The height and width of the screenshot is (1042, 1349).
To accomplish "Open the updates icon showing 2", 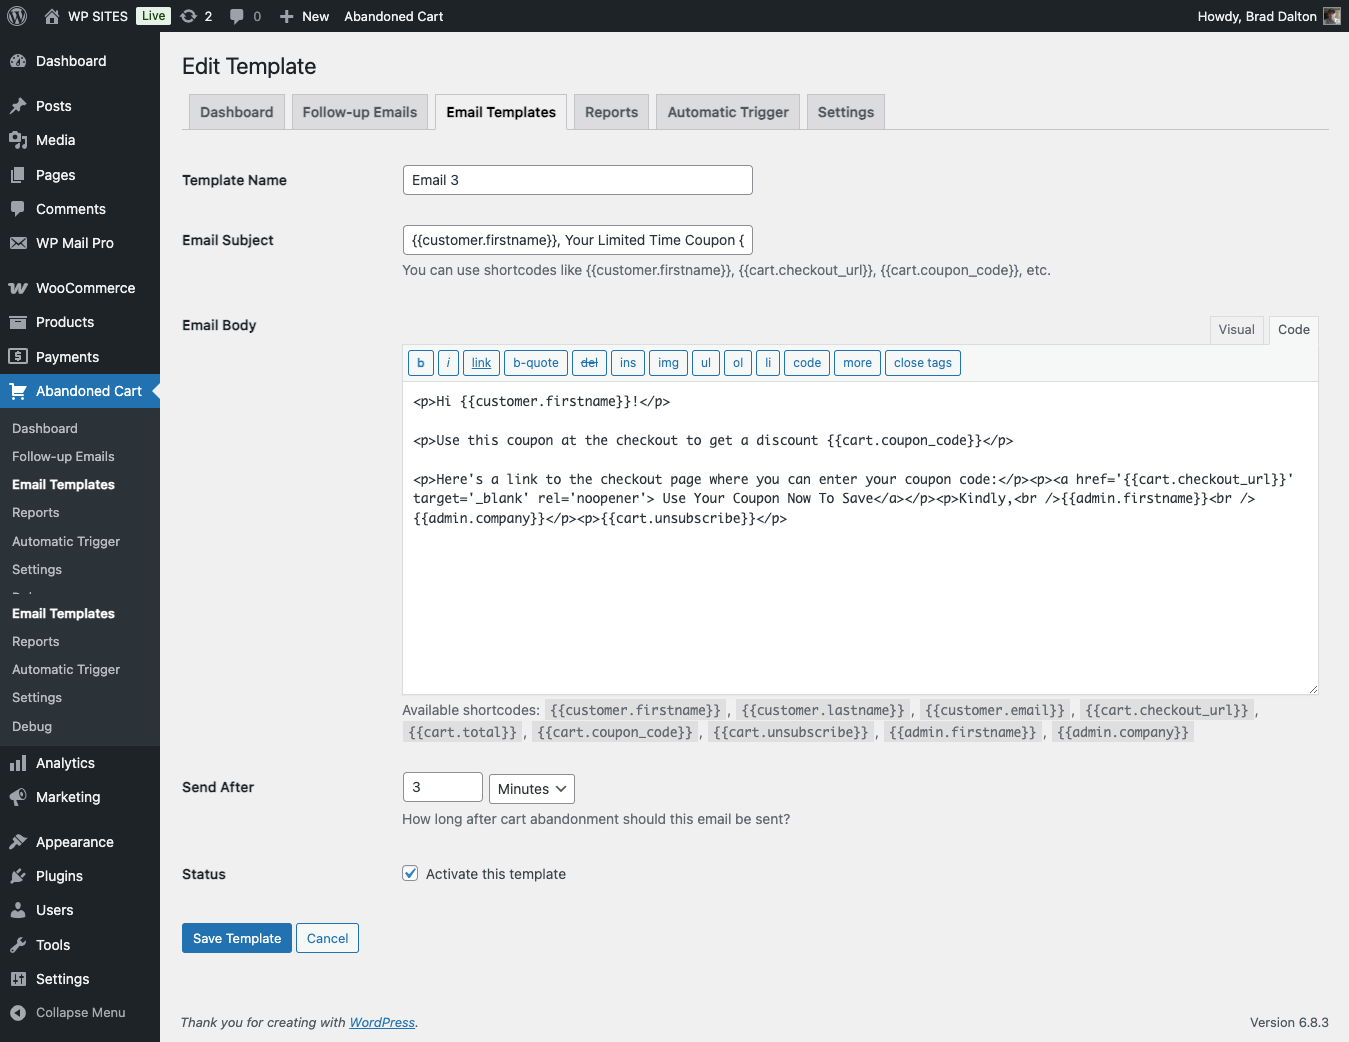I will point(196,16).
